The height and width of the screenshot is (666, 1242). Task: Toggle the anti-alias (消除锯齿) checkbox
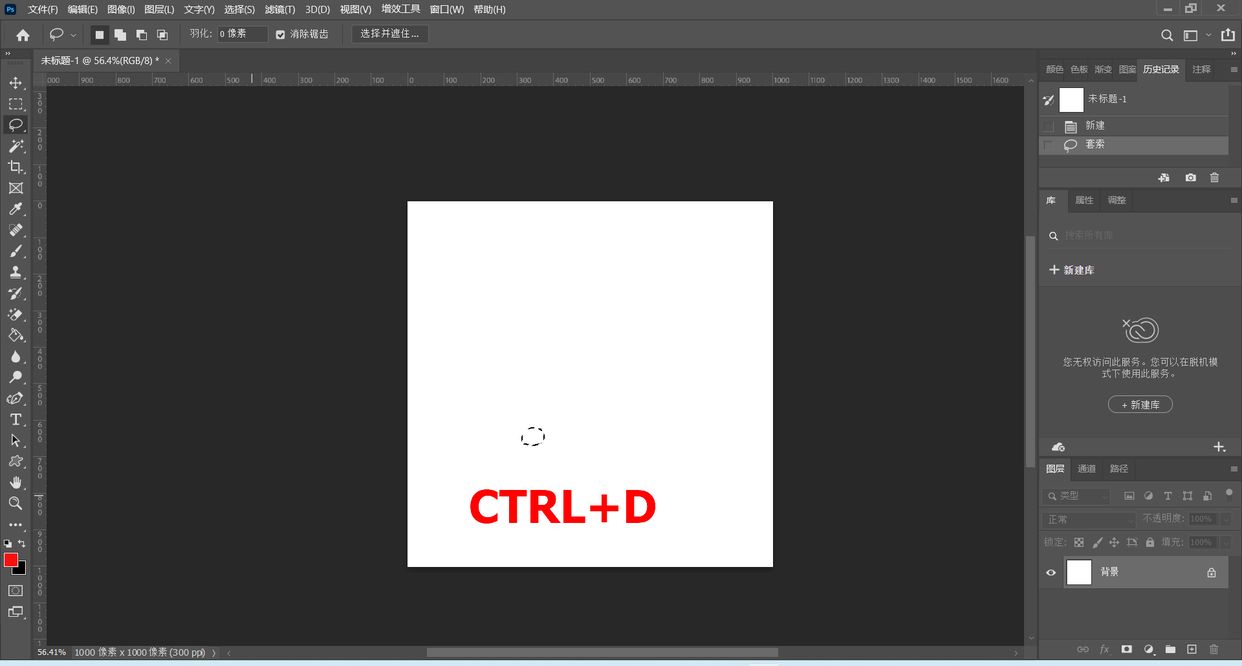coord(280,34)
